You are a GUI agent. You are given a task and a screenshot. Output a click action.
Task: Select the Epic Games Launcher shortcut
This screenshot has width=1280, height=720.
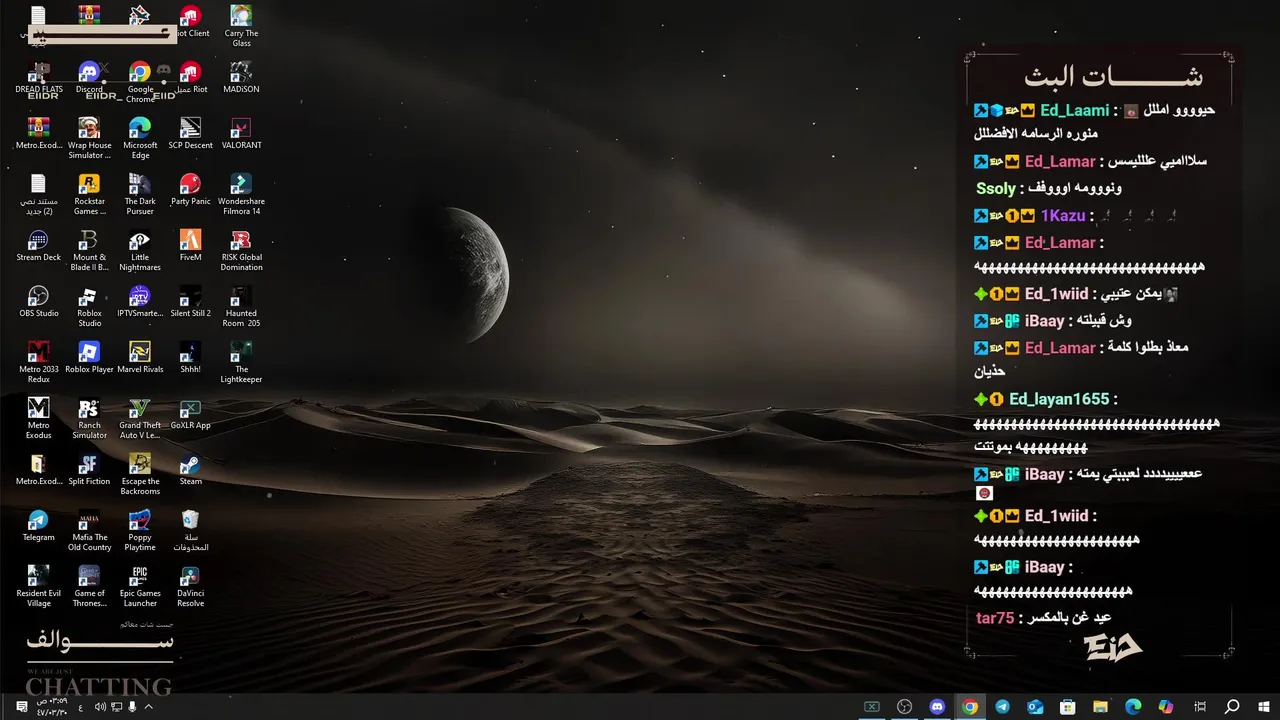[140, 587]
